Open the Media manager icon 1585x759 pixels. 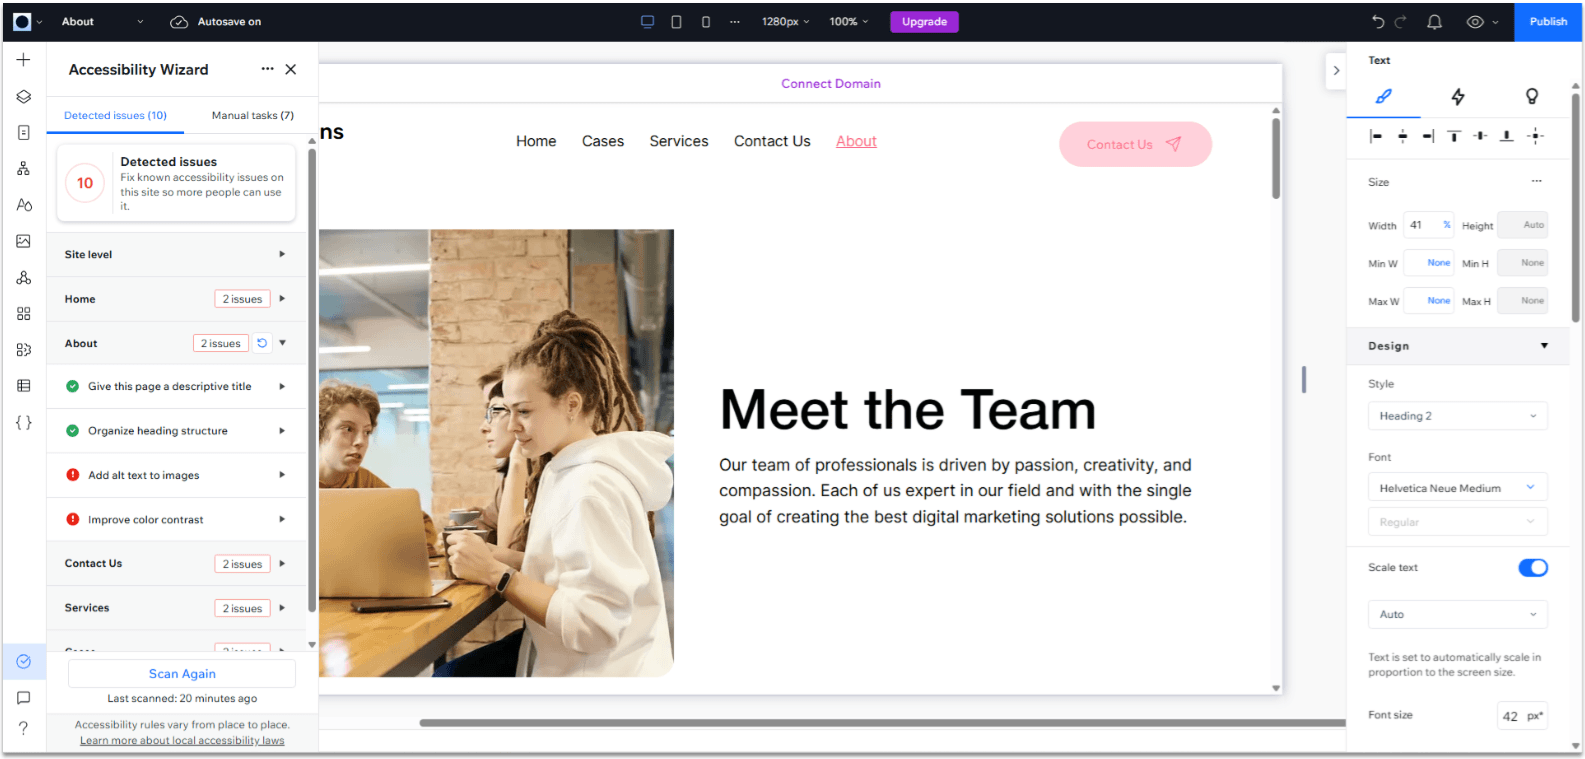23,241
